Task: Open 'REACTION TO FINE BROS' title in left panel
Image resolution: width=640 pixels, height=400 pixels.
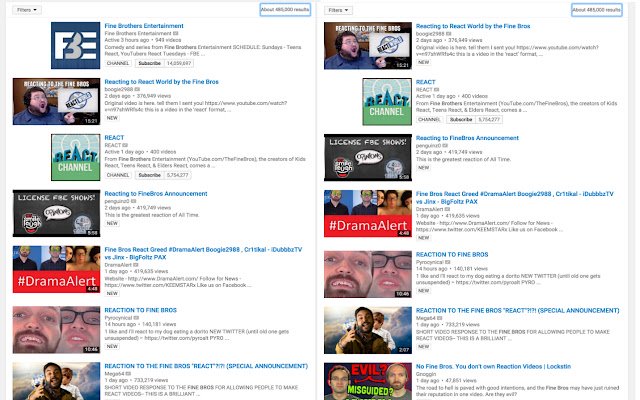Action: [141, 310]
